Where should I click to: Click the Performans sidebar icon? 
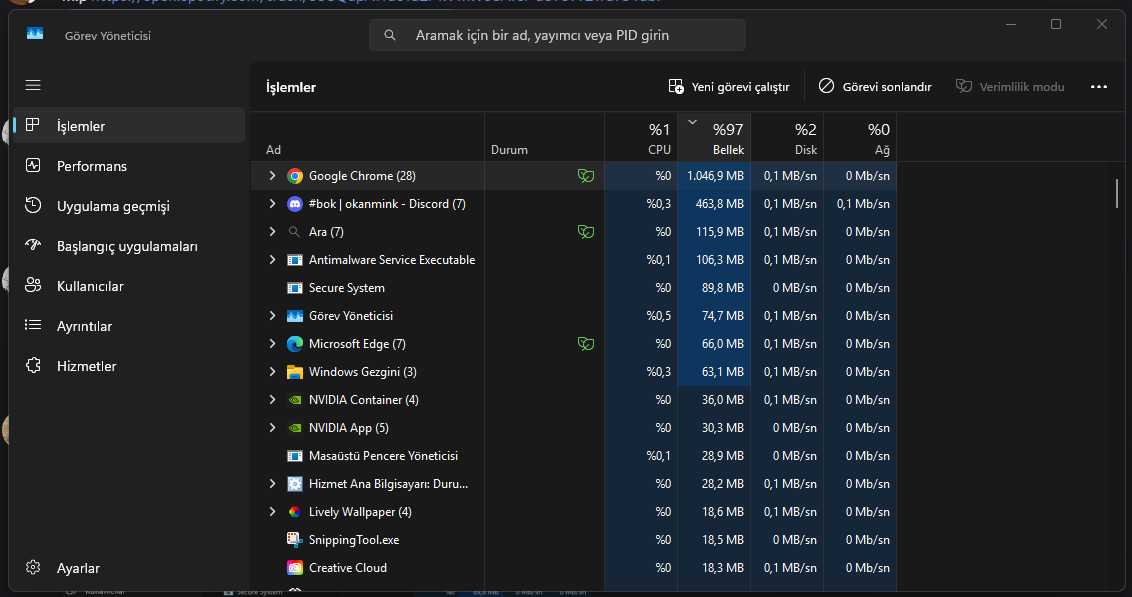pos(33,165)
